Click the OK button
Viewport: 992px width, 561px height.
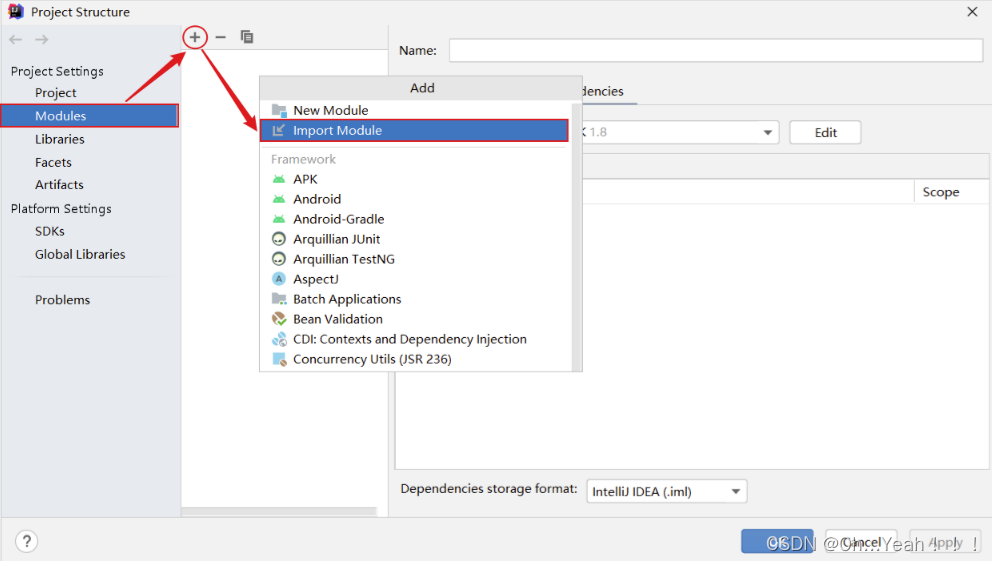point(778,542)
